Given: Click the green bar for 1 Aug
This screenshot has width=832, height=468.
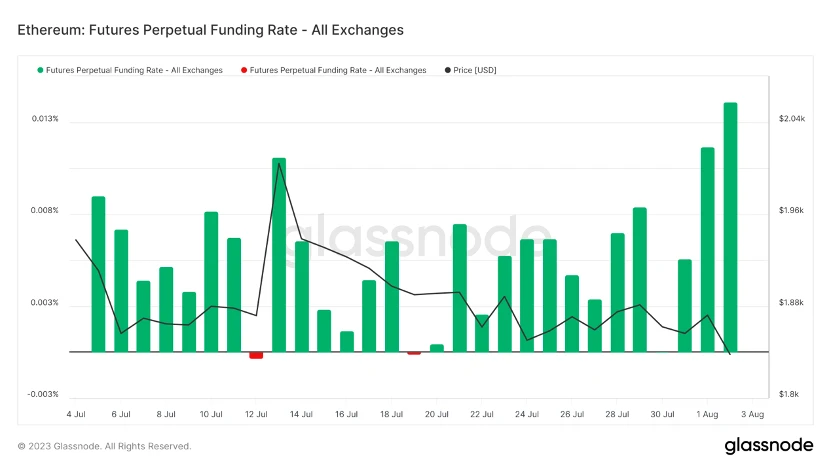Looking at the screenshot, I should 708,249.
